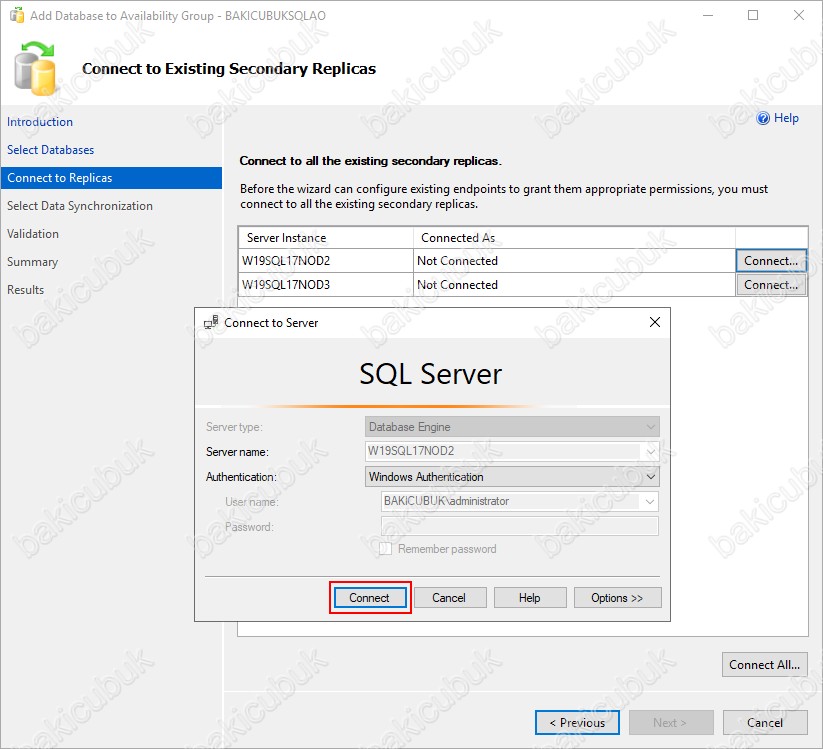Toggle the Remember password checkbox
This screenshot has width=823, height=749.
tap(385, 549)
